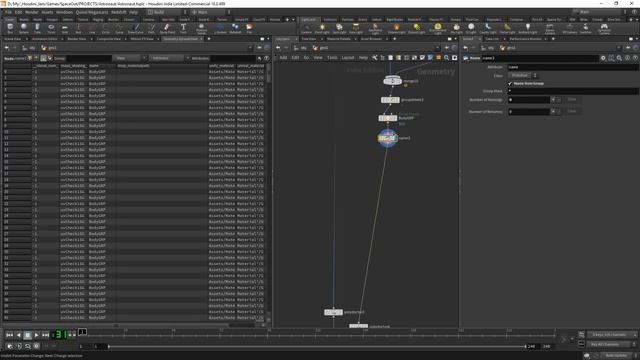Viewport: 640px width, 360px height.
Task: Select the Font shelf tool
Action: pyautogui.click(x=183, y=28)
